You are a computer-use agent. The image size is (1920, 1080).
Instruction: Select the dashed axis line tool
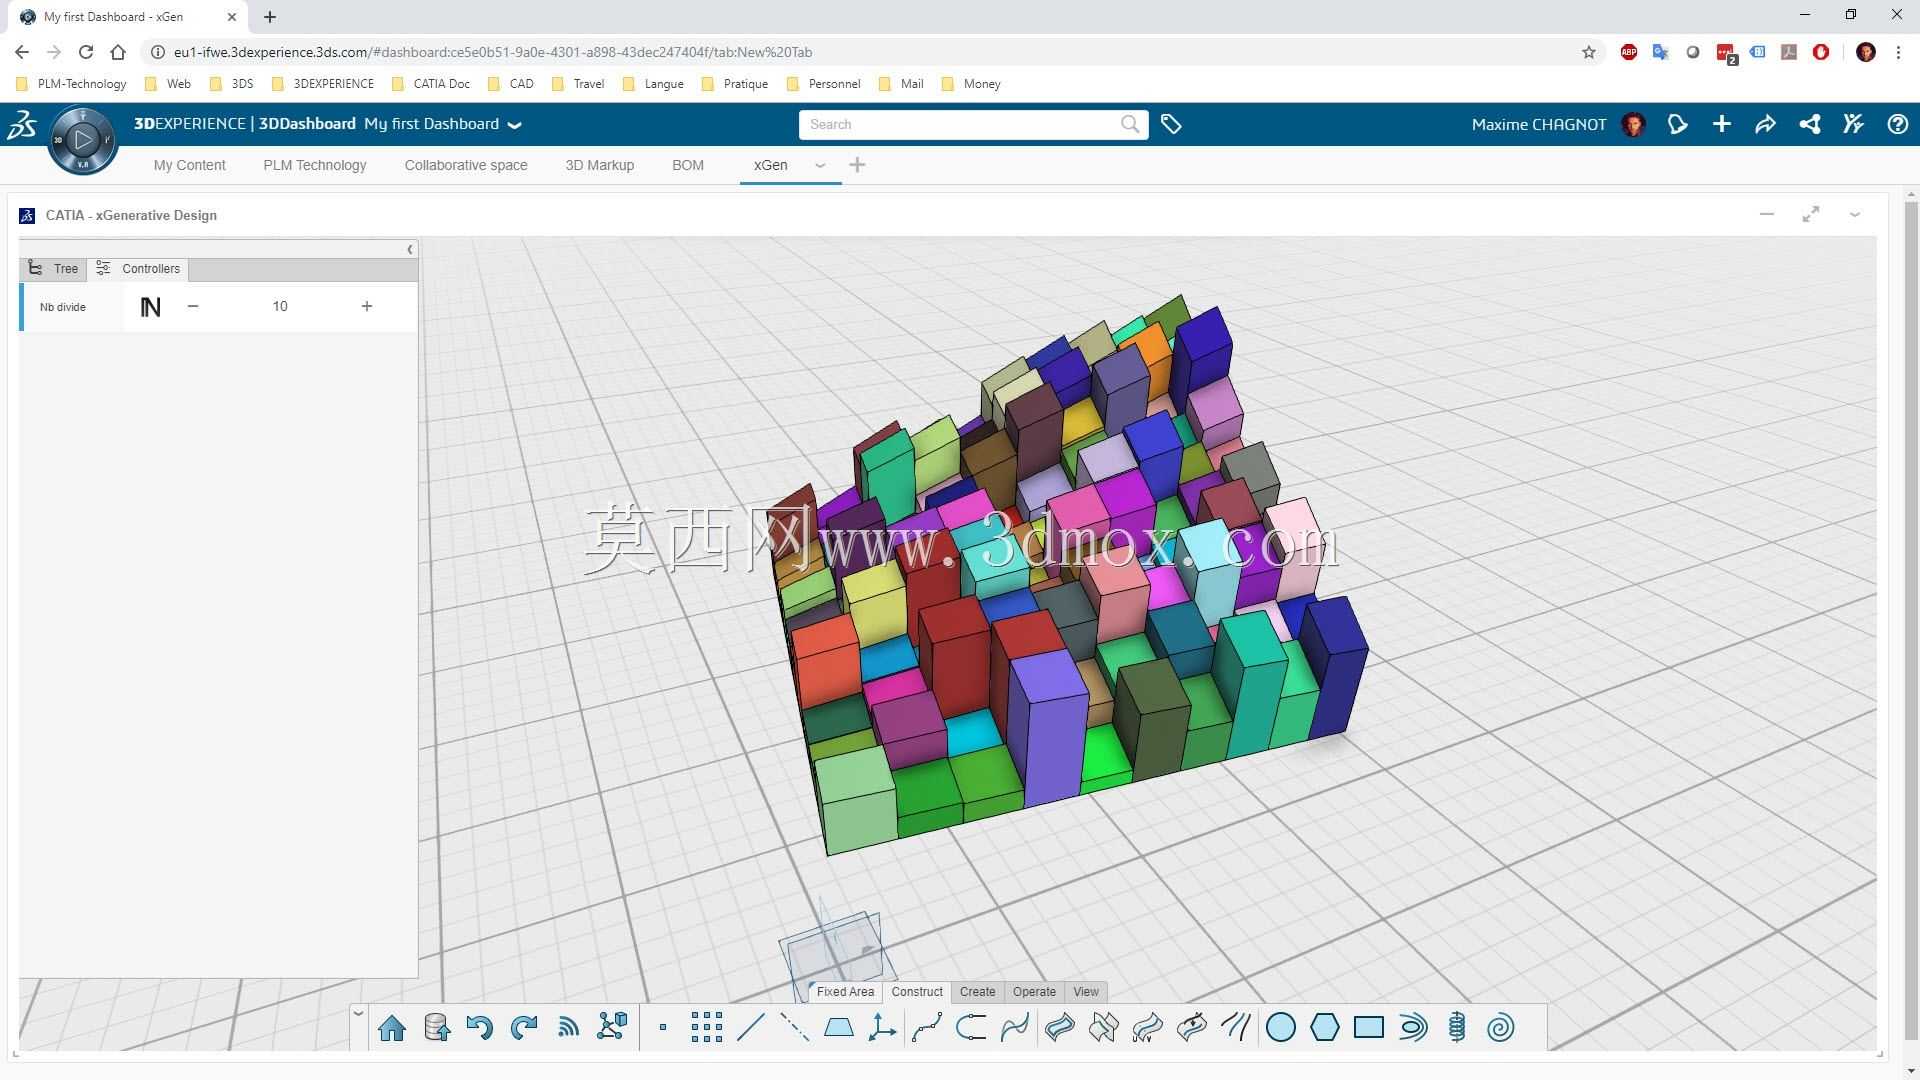pyautogui.click(x=794, y=1027)
